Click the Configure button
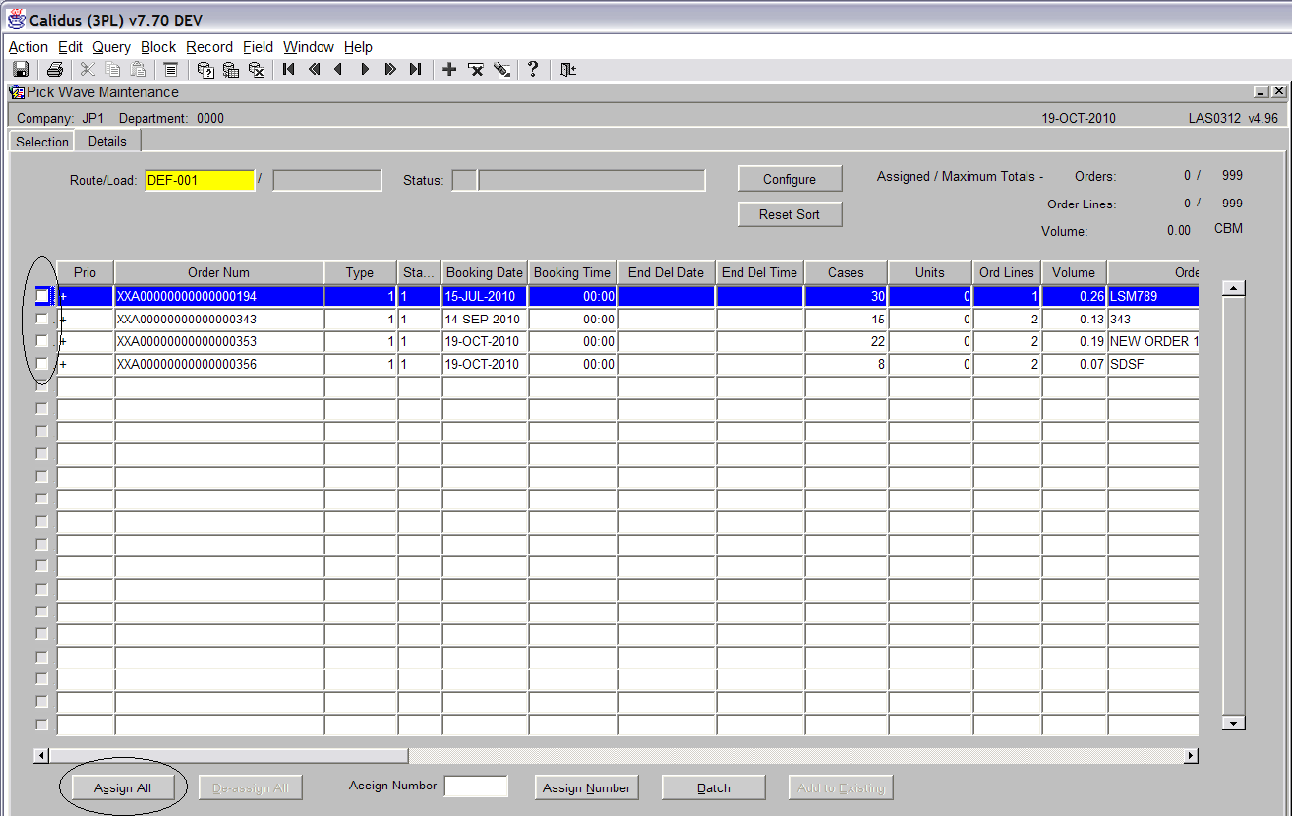This screenshot has width=1297, height=819. point(790,179)
